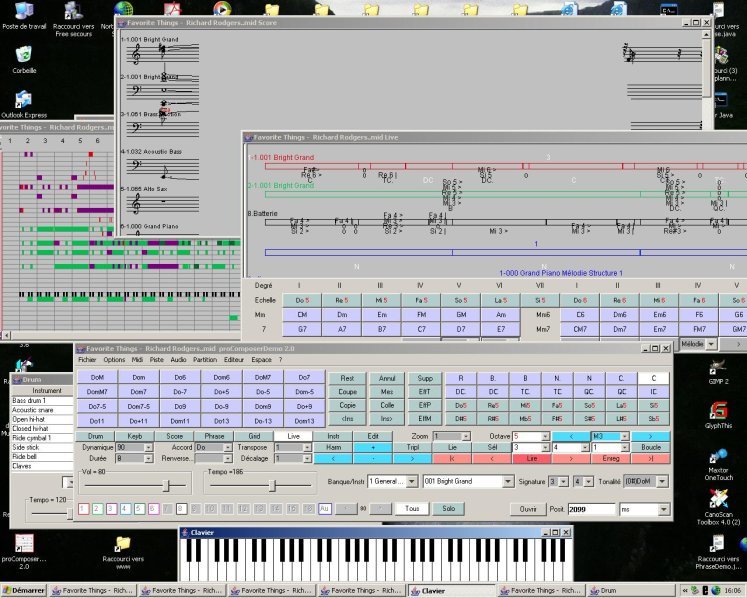This screenshot has width=747, height=598.
Task: Toggle the Au audio track button
Action: click(324, 509)
